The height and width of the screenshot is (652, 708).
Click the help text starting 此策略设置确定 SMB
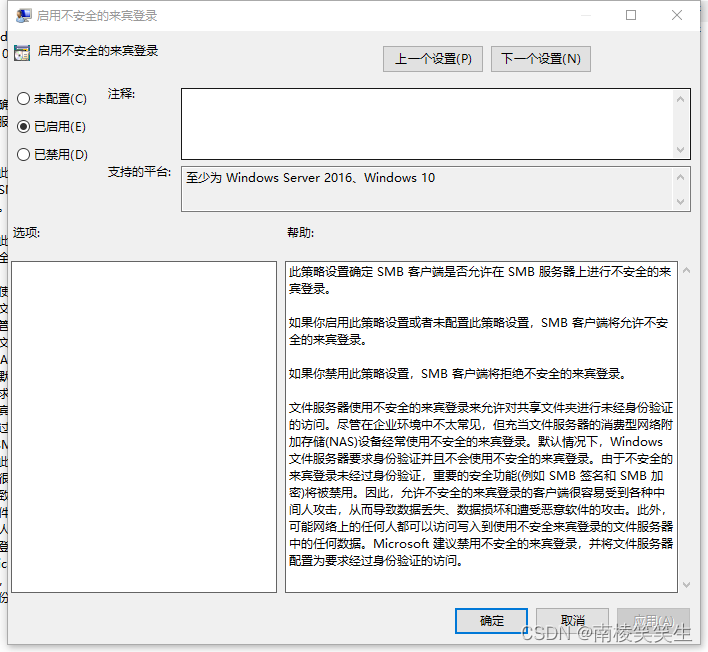[480, 280]
